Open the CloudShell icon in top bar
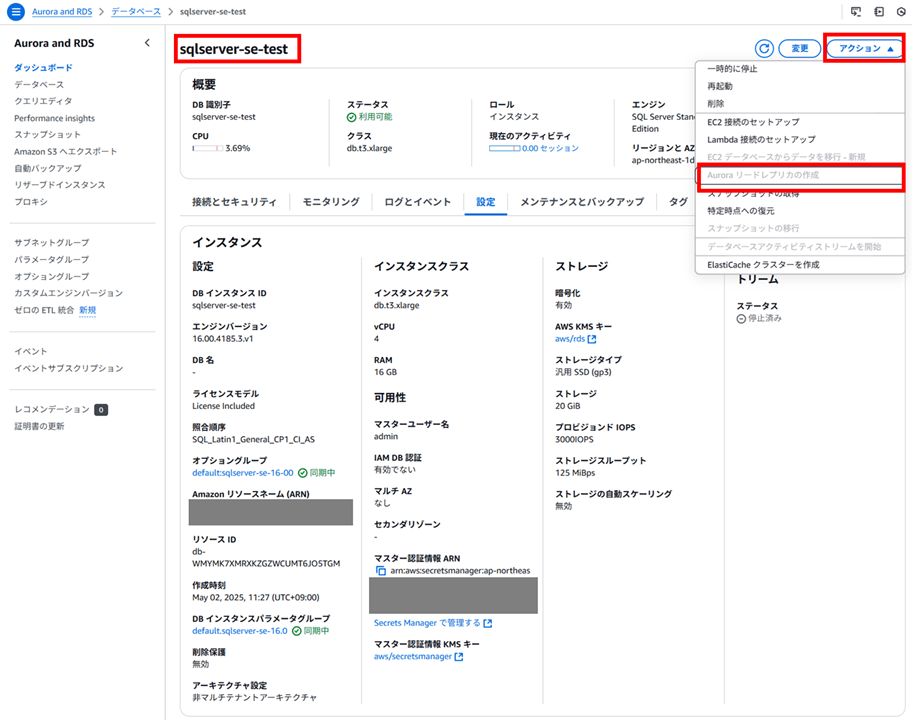The height and width of the screenshot is (720, 912). (856, 12)
